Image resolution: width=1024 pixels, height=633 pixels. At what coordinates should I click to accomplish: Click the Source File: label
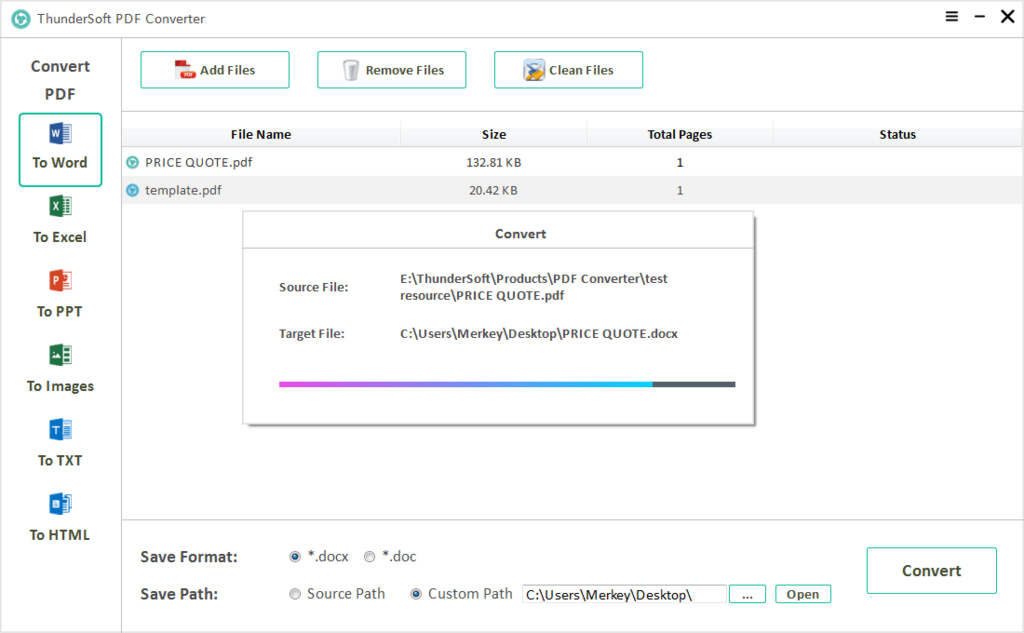click(313, 287)
